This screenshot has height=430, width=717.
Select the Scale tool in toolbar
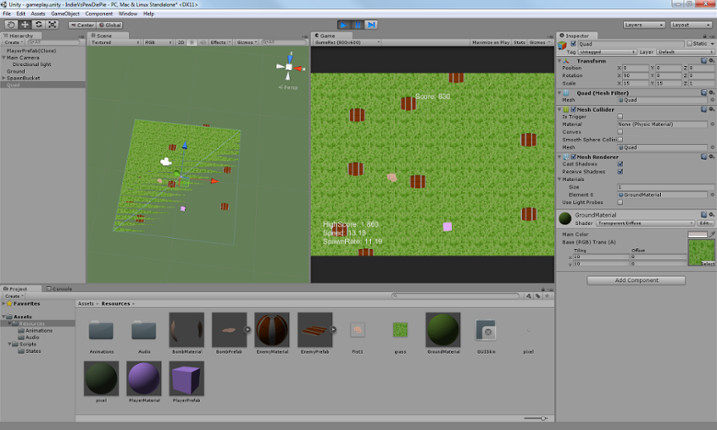coord(52,24)
